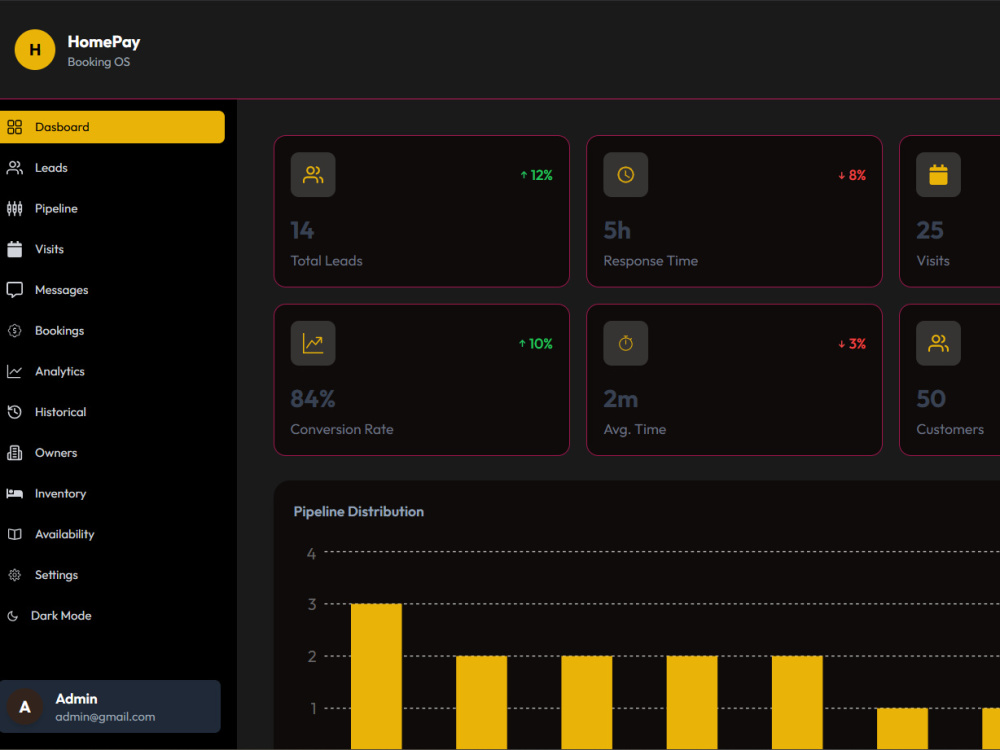Image resolution: width=1000 pixels, height=750 pixels.
Task: Click the Admin avatar circle
Action: [x=25, y=707]
